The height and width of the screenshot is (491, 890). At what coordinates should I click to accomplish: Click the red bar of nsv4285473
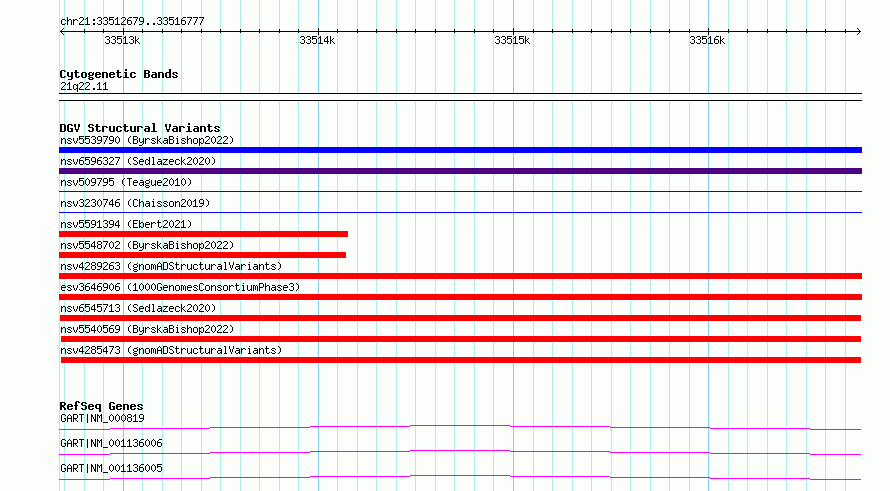pyautogui.click(x=461, y=360)
